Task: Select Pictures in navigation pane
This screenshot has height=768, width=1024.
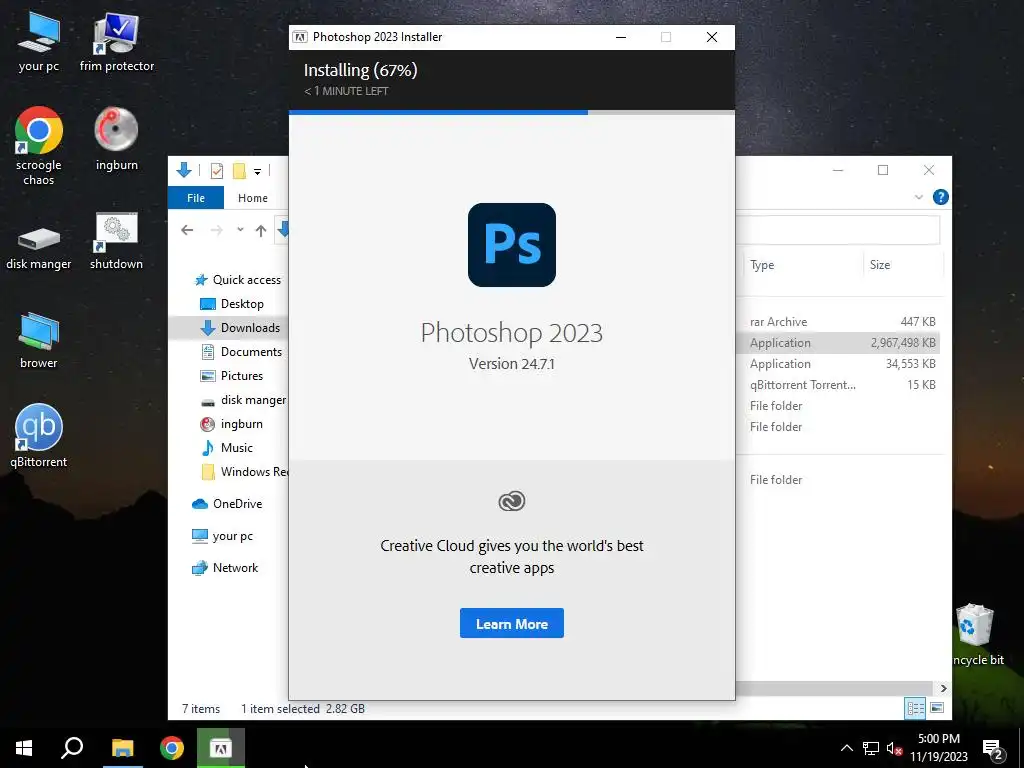Action: (x=231, y=376)
